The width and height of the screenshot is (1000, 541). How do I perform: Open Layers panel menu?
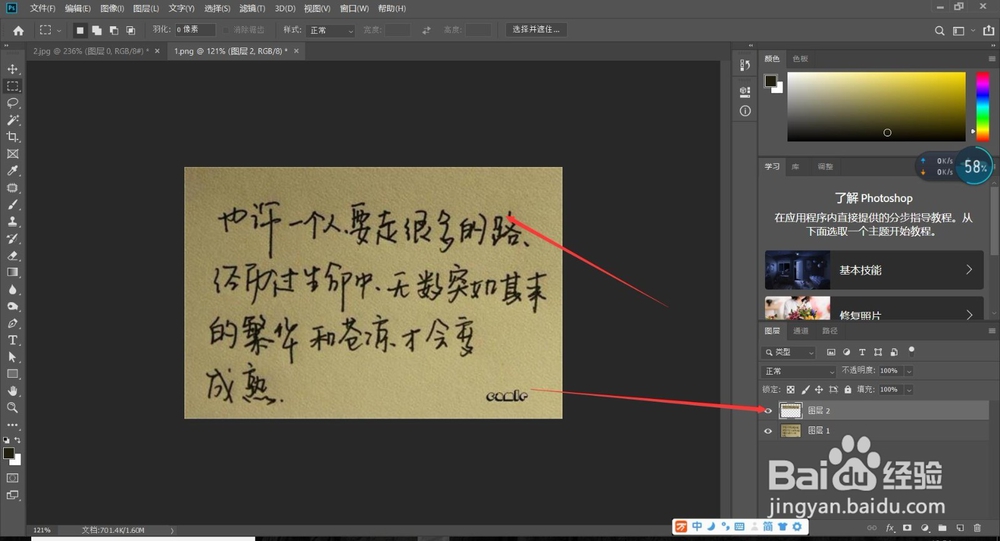[x=992, y=330]
